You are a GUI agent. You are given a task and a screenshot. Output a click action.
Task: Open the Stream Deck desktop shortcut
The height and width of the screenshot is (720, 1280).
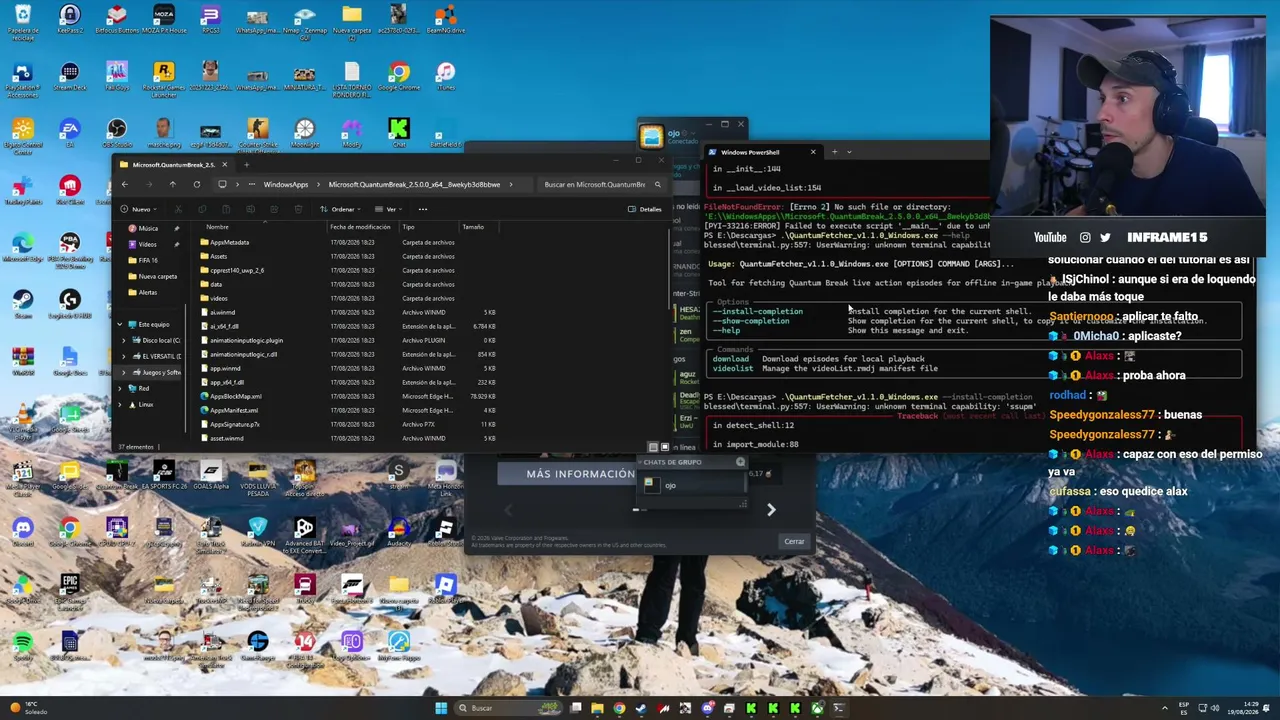[x=70, y=77]
